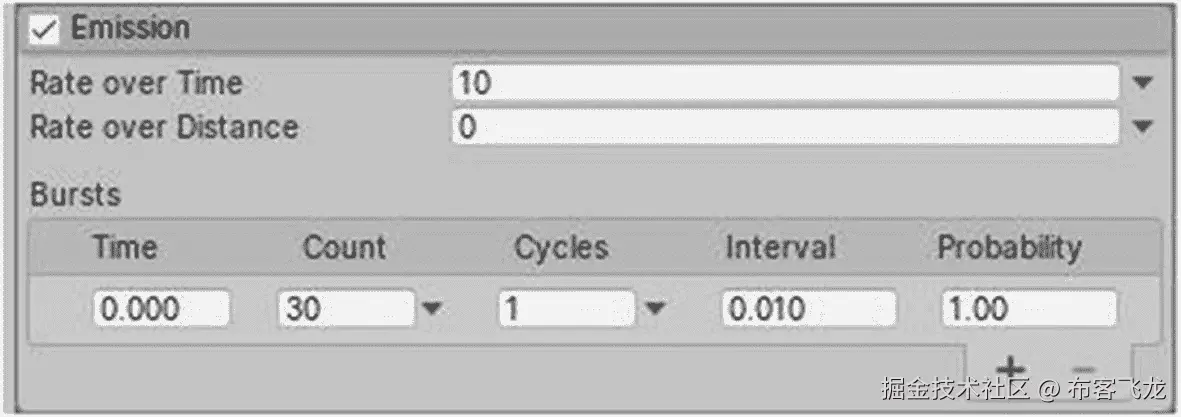Open the Rate over Time mode dropdown arrow
1181x417 pixels.
coord(1144,83)
